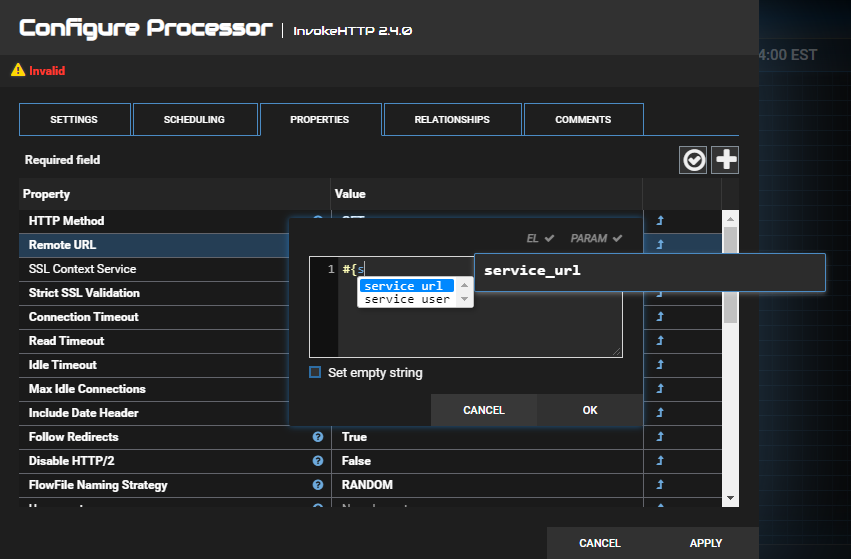
Task: Switch to the Settings tab
Action: click(74, 119)
